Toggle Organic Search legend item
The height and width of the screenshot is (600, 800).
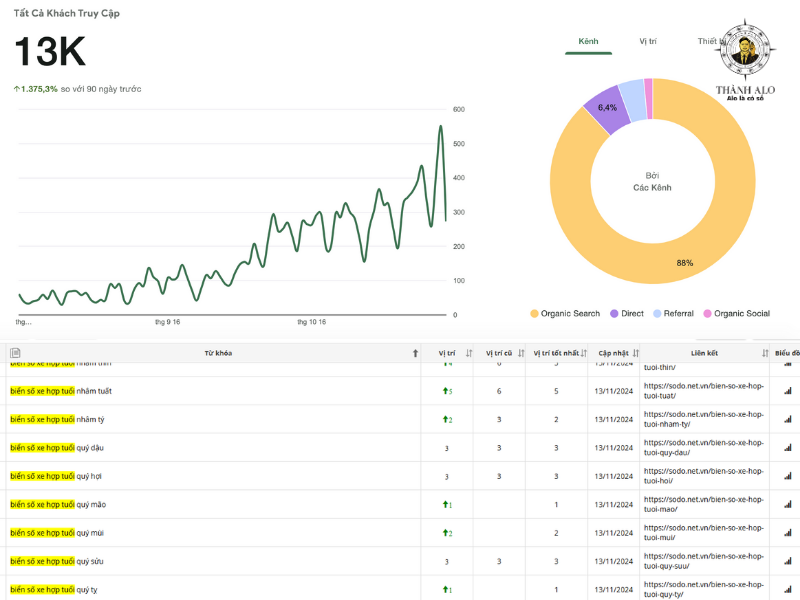click(565, 314)
